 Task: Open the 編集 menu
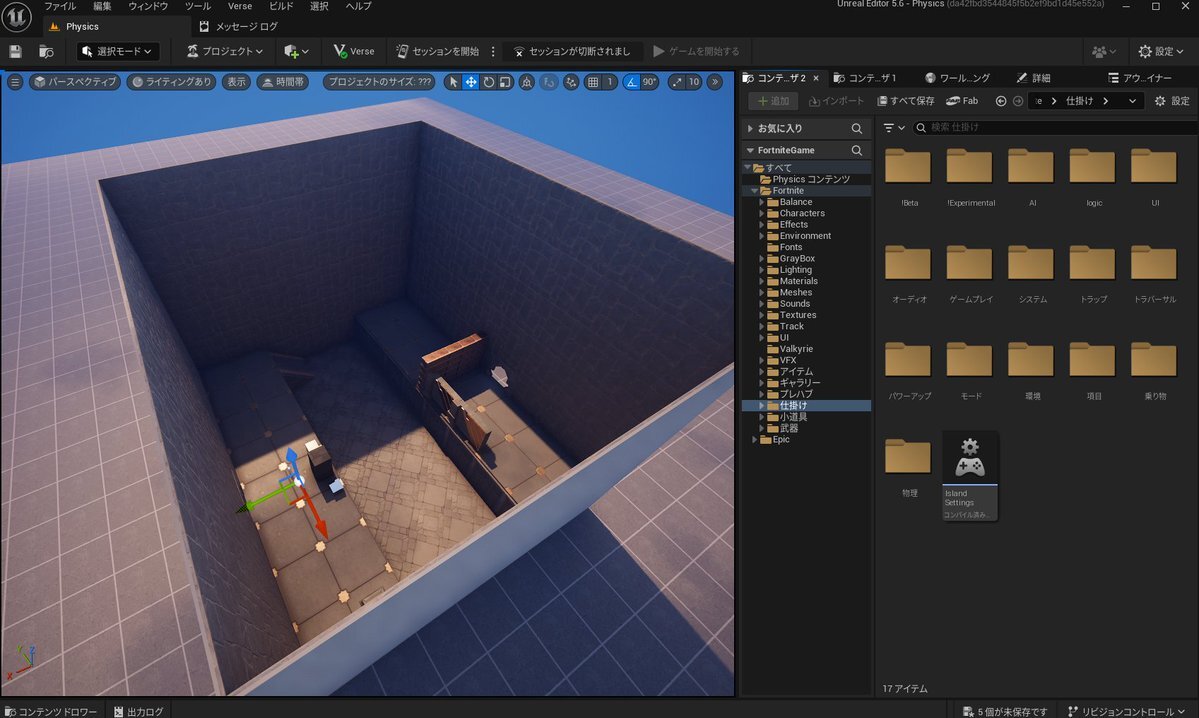[102, 6]
